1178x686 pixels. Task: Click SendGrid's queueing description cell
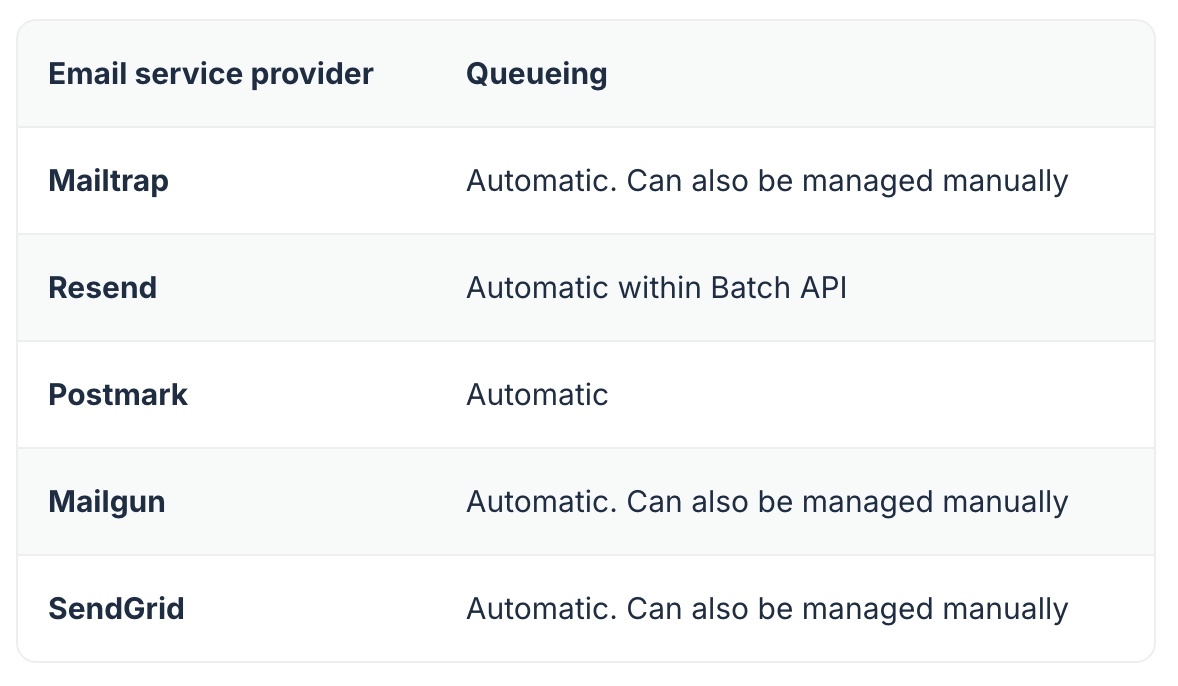pos(767,609)
